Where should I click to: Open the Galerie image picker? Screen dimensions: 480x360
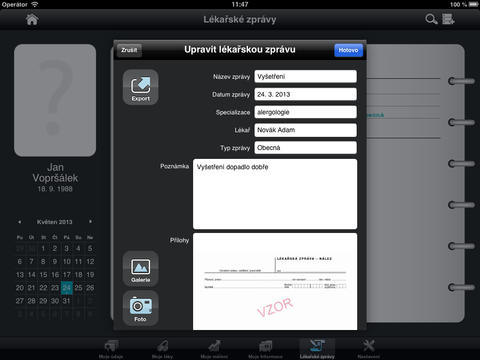[x=140, y=269]
